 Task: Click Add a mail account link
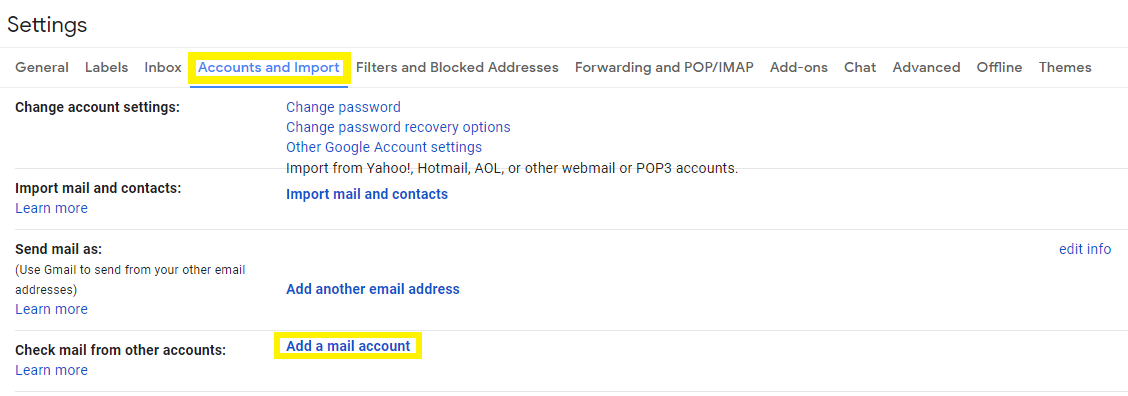[348, 346]
